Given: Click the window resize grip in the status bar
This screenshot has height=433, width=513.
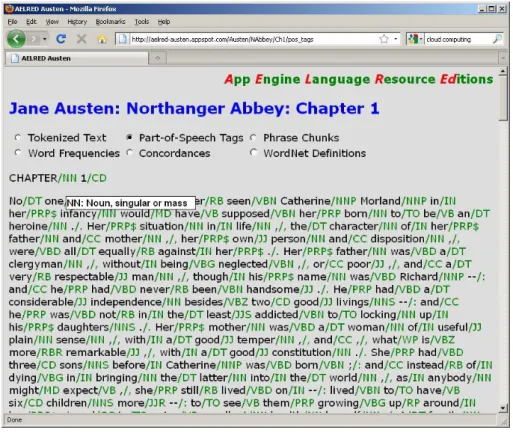Looking at the screenshot, I should (x=504, y=421).
